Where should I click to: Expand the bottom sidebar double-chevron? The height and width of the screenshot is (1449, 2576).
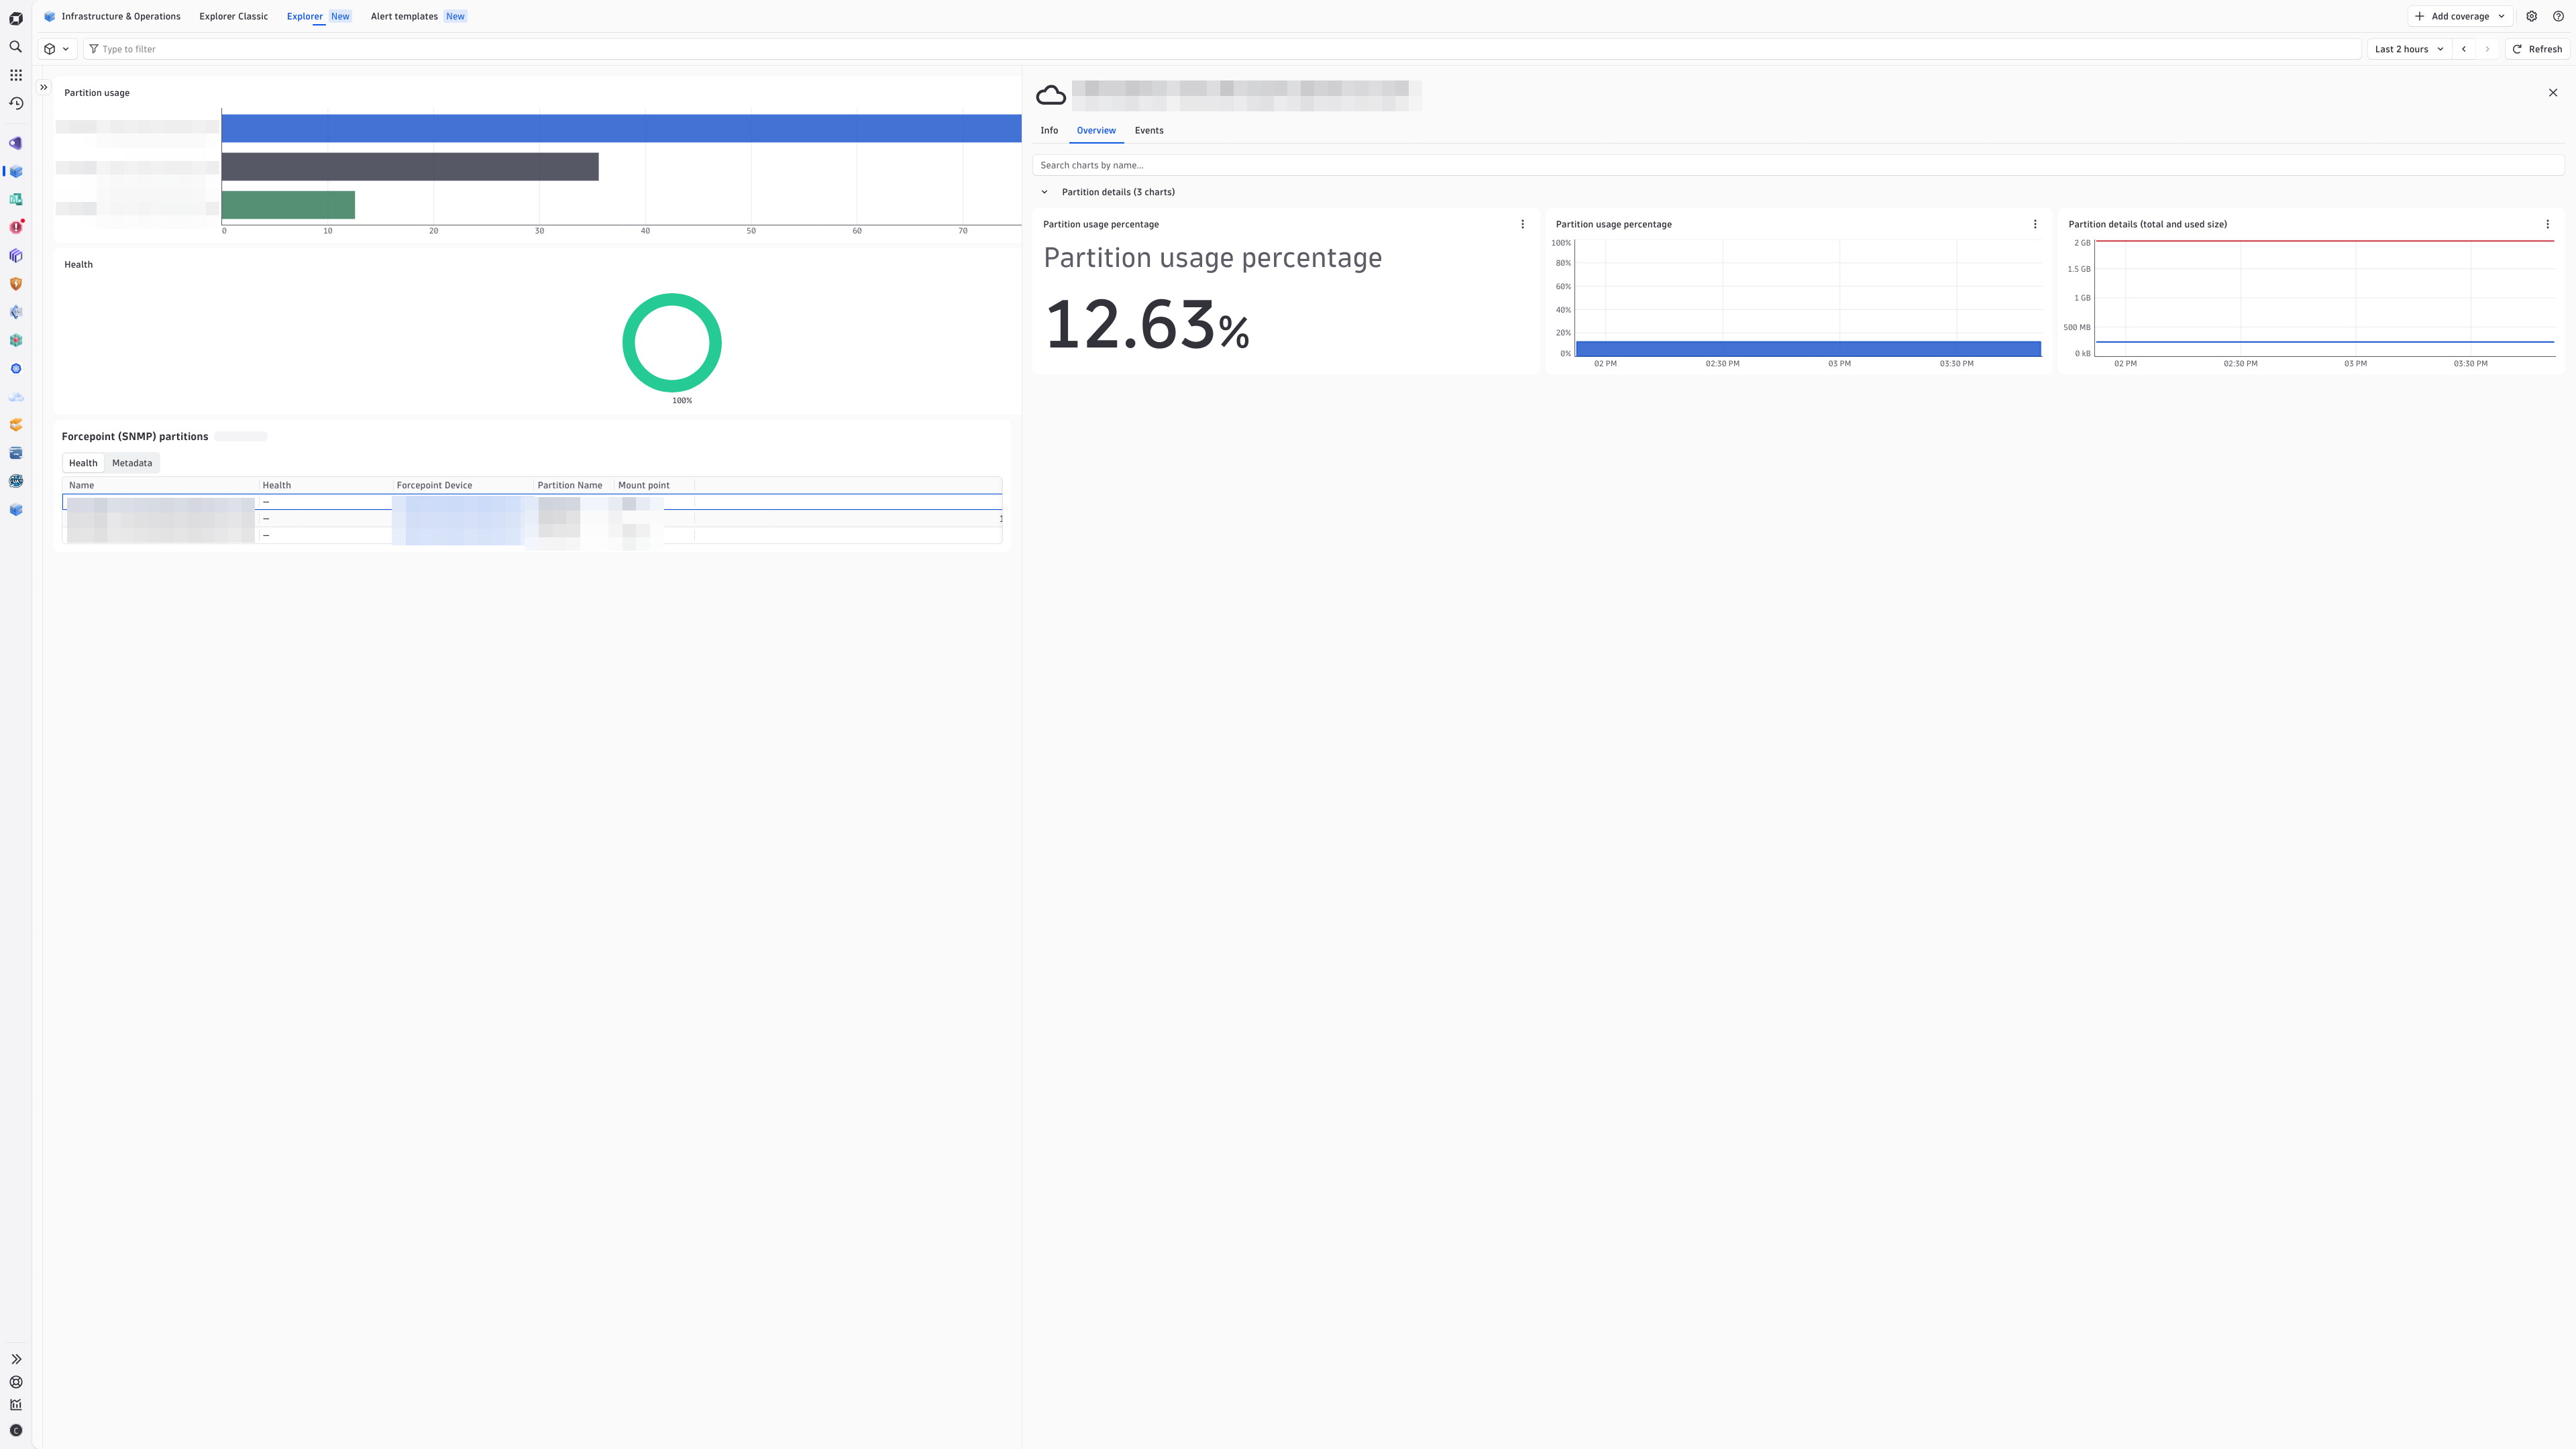coord(16,1359)
